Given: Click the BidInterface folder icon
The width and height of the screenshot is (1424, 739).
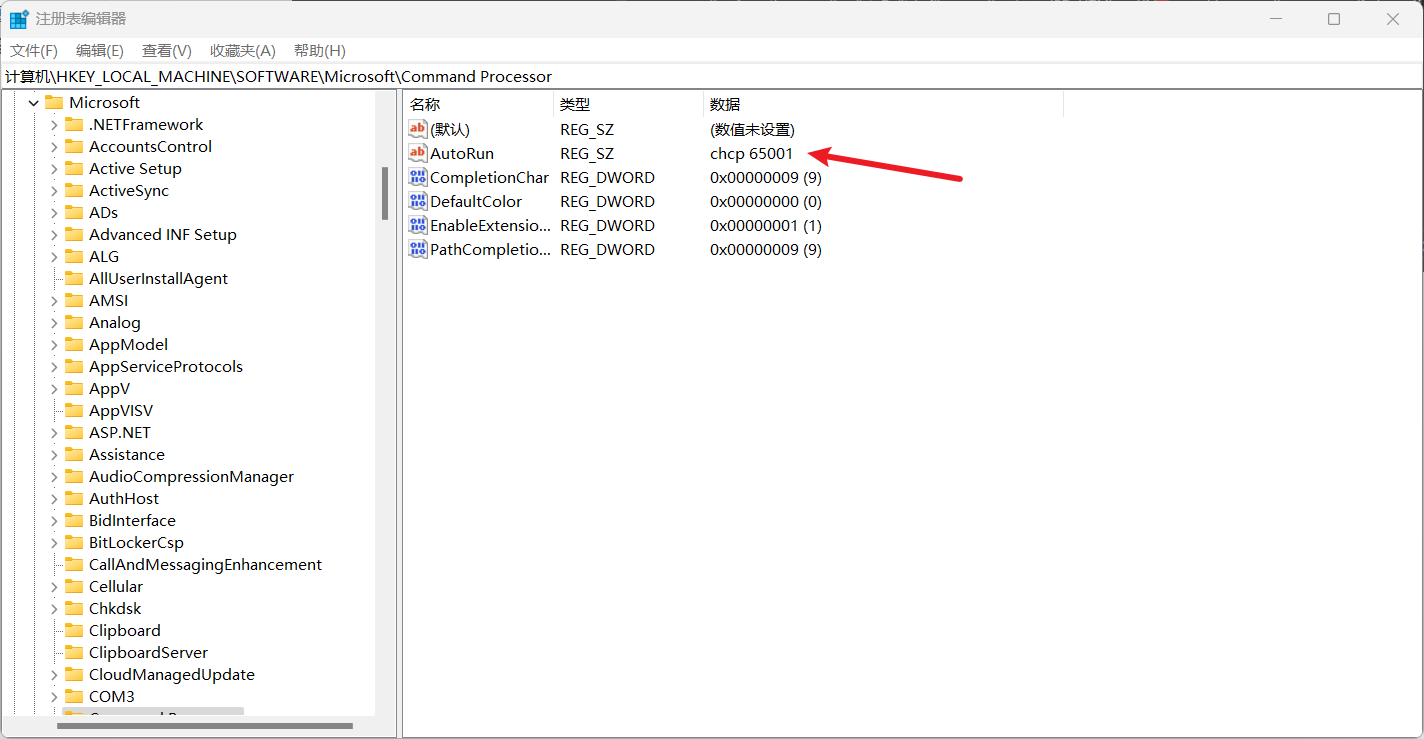Looking at the screenshot, I should [74, 521].
